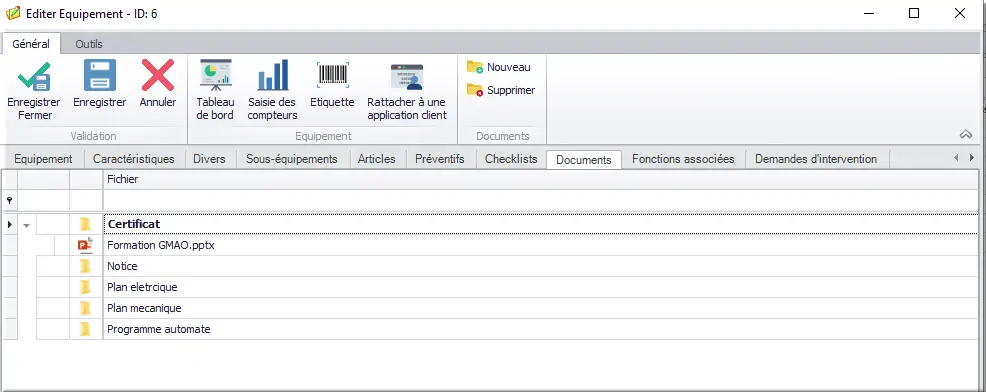This screenshot has height=392, width=986.
Task: Collapse the Certificat folder node
Action: pyautogui.click(x=26, y=225)
